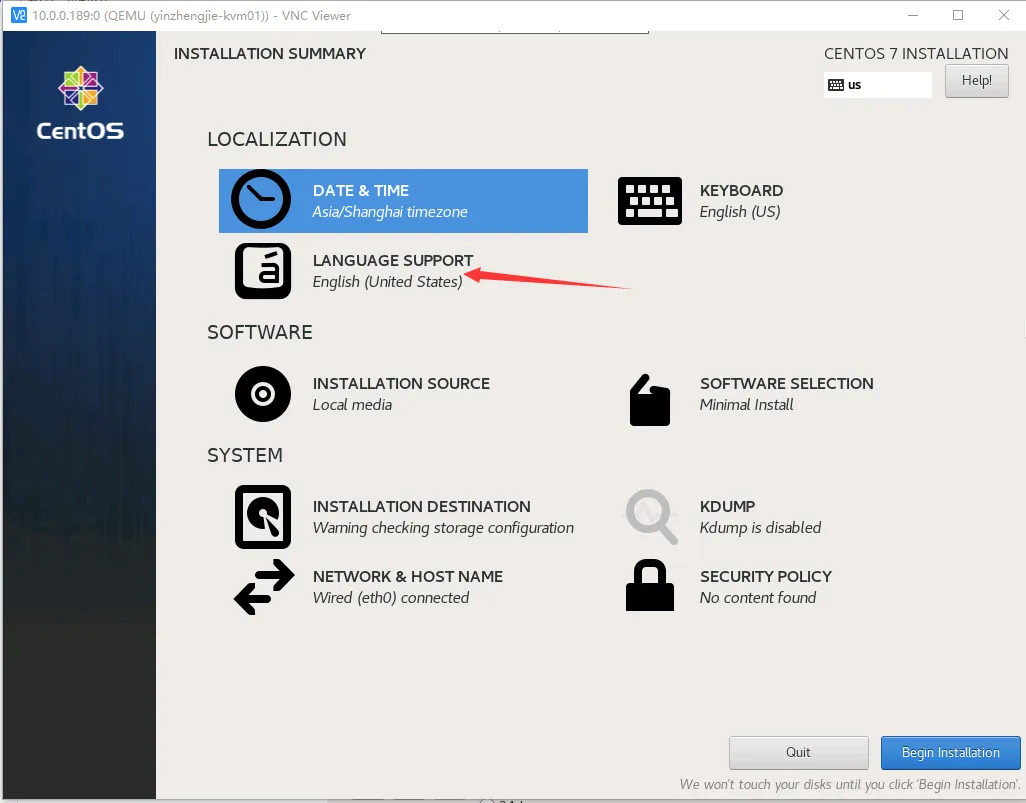Image resolution: width=1026 pixels, height=803 pixels.
Task: Click 'Wired (eth0) connected' status text
Action: [x=391, y=598]
